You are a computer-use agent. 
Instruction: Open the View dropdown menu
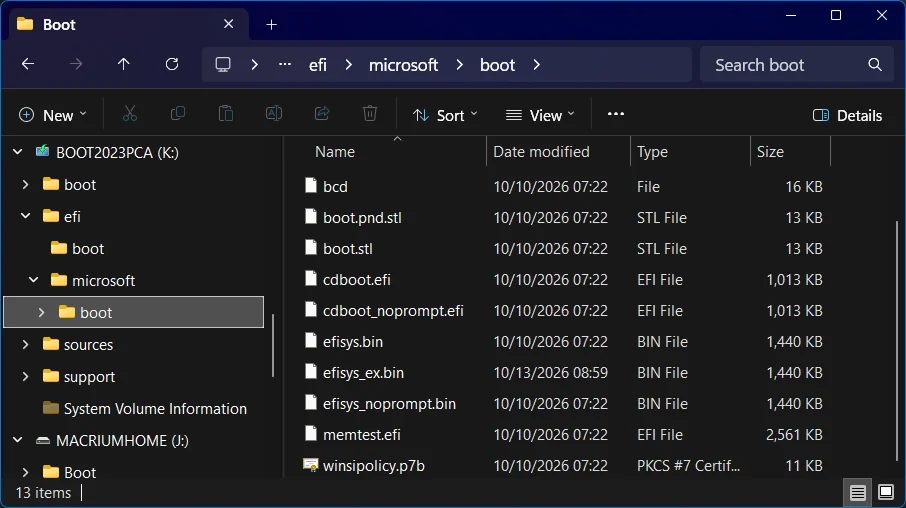(540, 115)
